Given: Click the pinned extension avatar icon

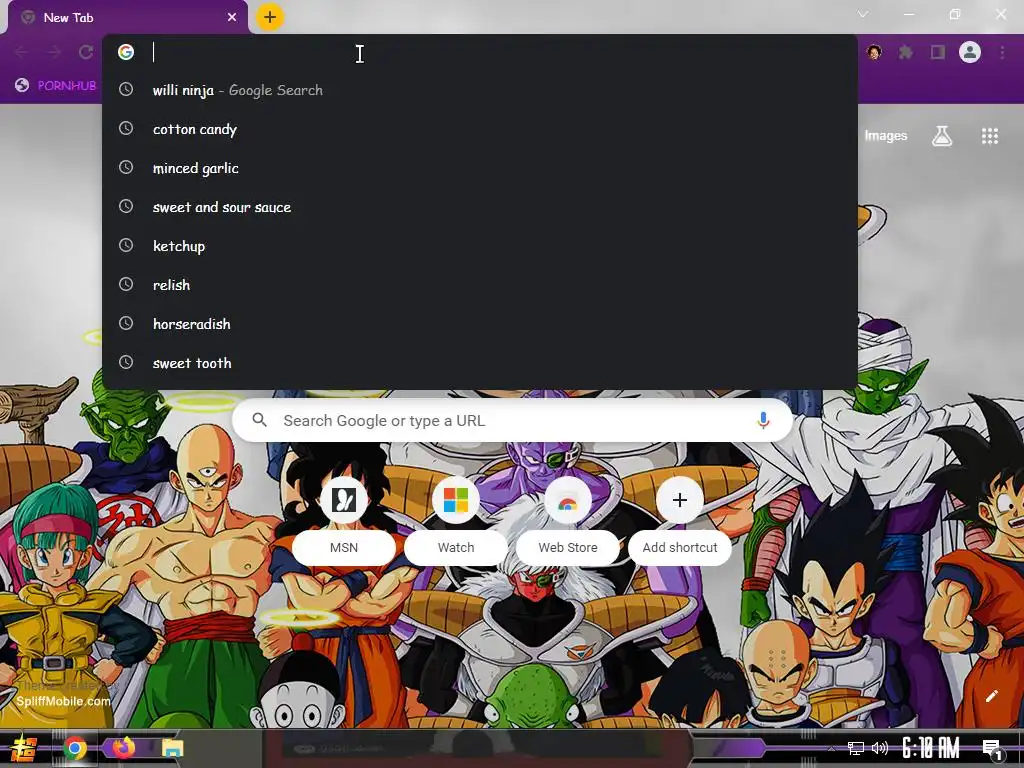Looking at the screenshot, I should coord(874,52).
